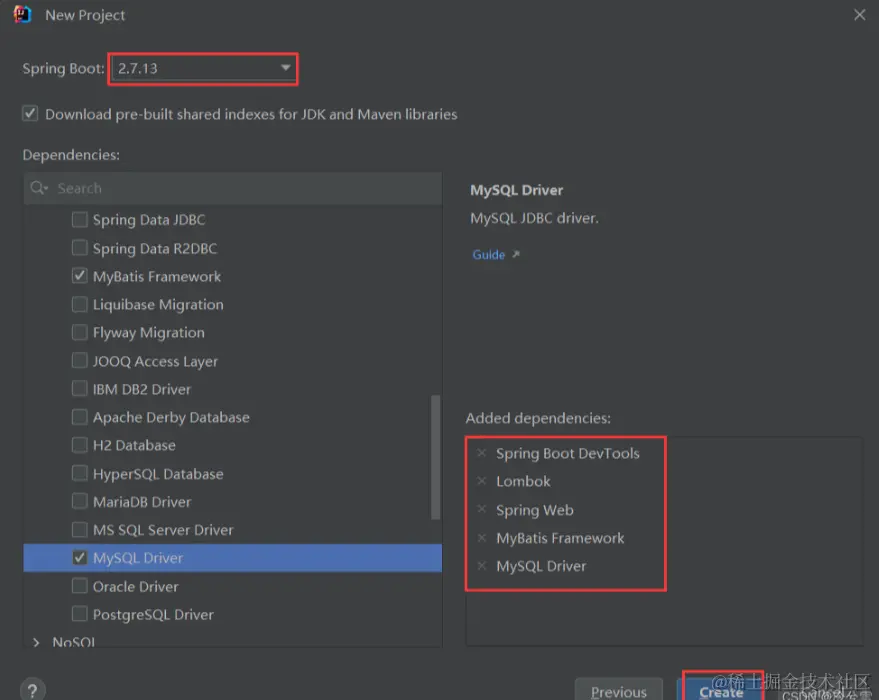Screen dimensions: 879x700
Task: Uncheck the MyBatis Framework checkbox
Action: coord(80,276)
